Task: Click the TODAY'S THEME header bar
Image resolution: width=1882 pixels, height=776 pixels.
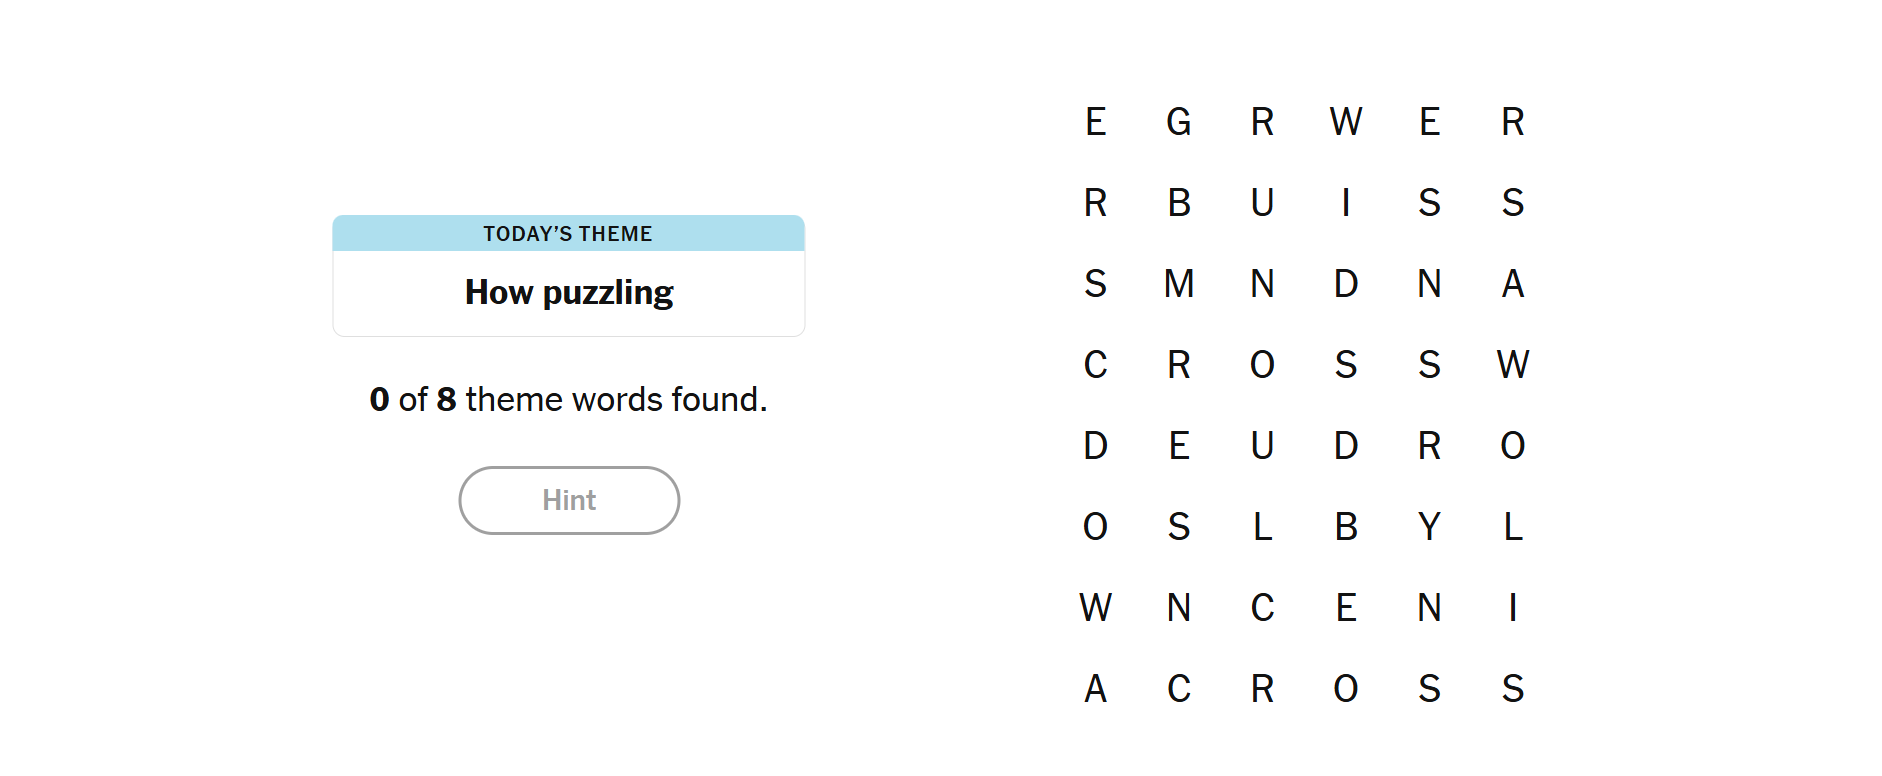Action: pyautogui.click(x=569, y=234)
